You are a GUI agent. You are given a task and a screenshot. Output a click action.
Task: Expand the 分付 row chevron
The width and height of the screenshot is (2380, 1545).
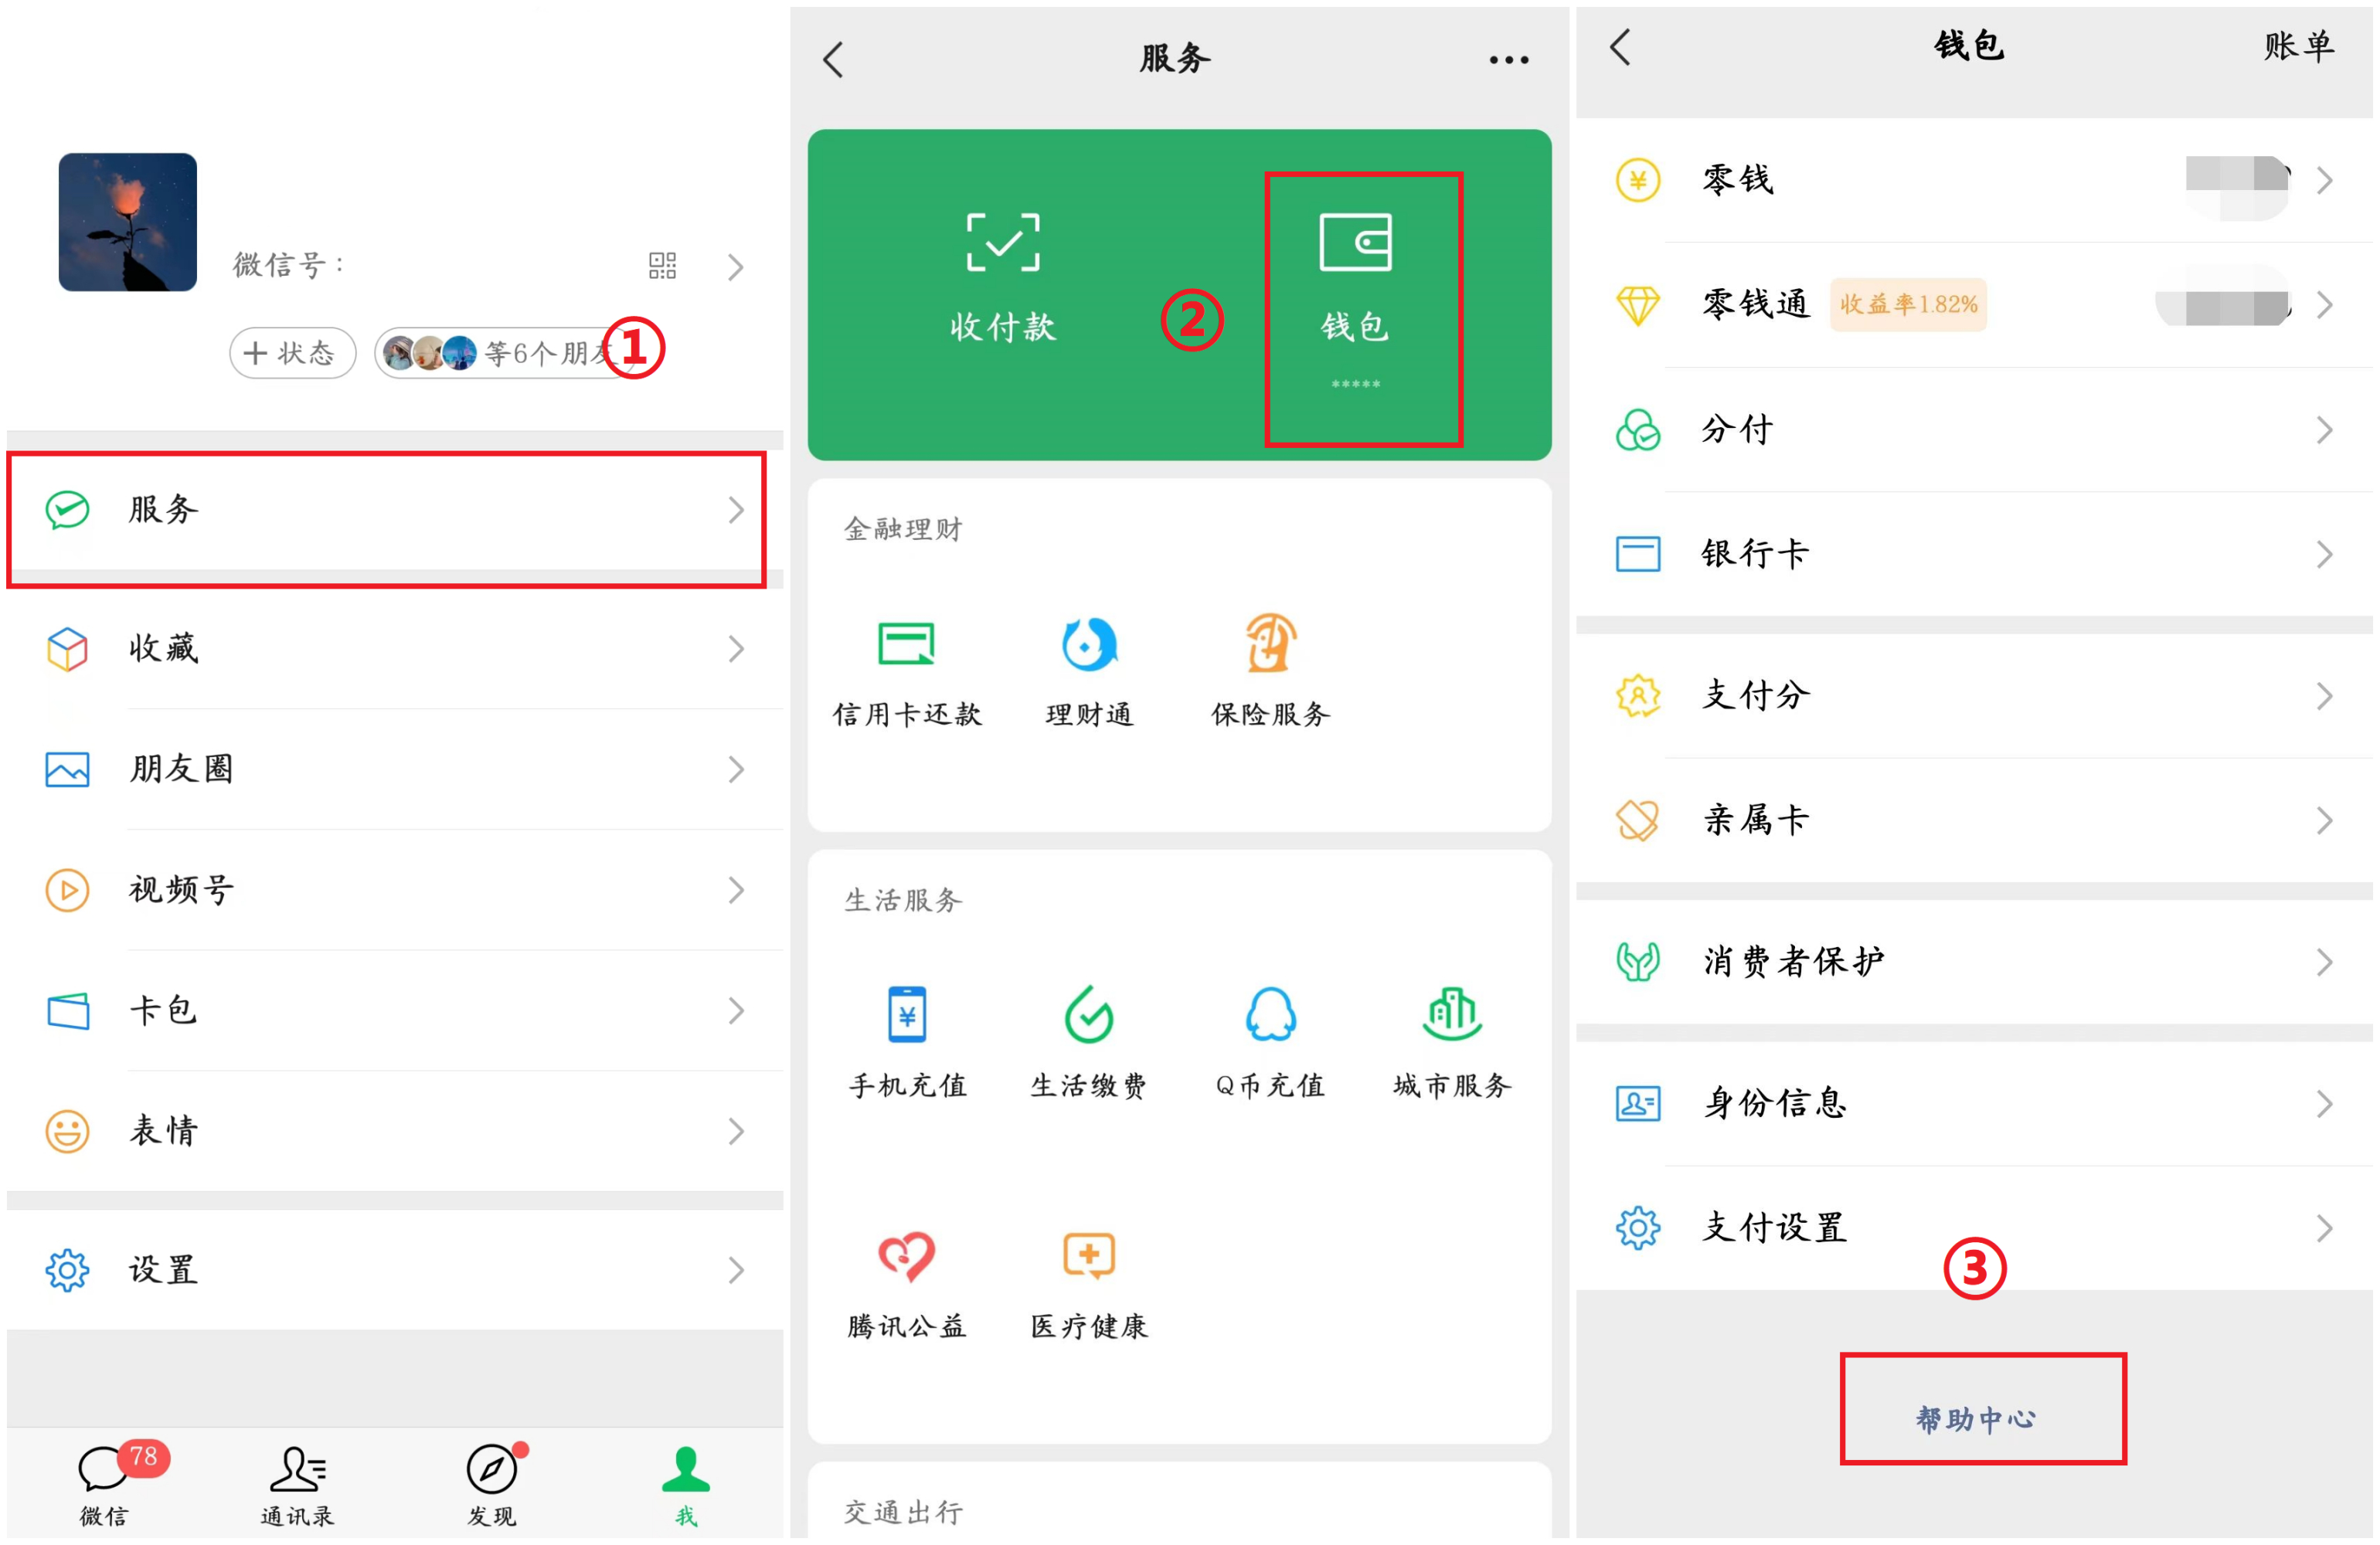point(2325,430)
